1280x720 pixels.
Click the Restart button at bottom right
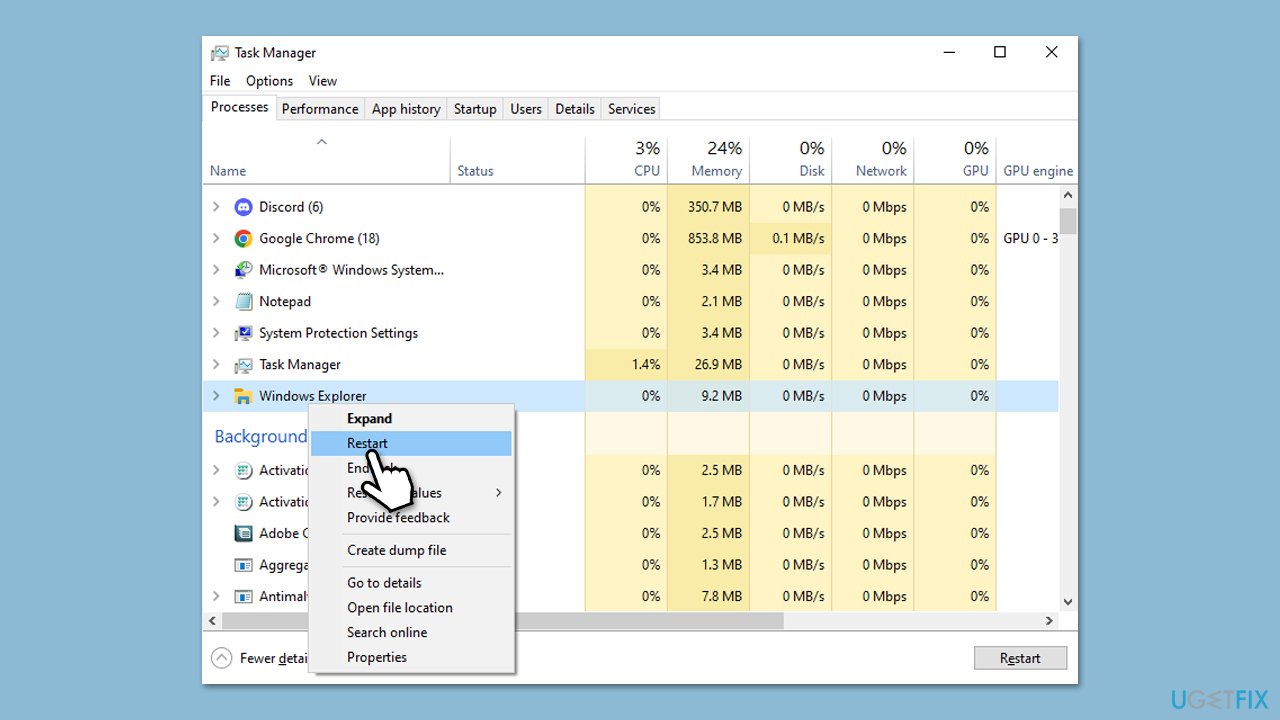point(1020,658)
